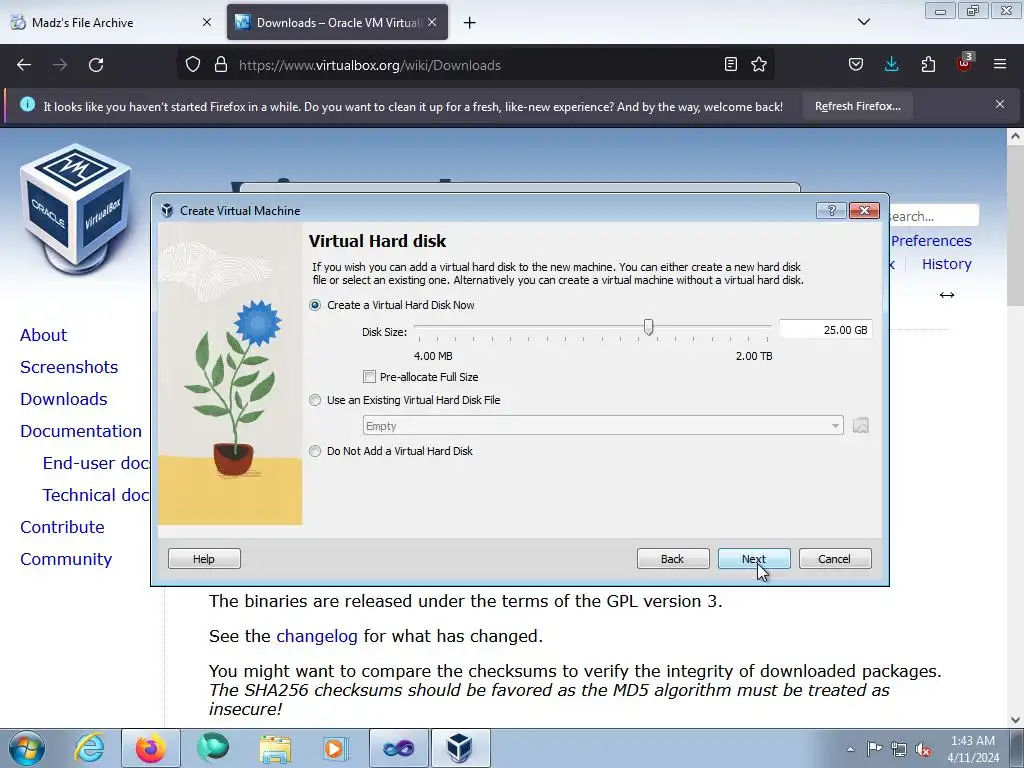Click the page vertical scrollbar thumb
Image resolution: width=1024 pixels, height=768 pixels.
[x=1015, y=226]
